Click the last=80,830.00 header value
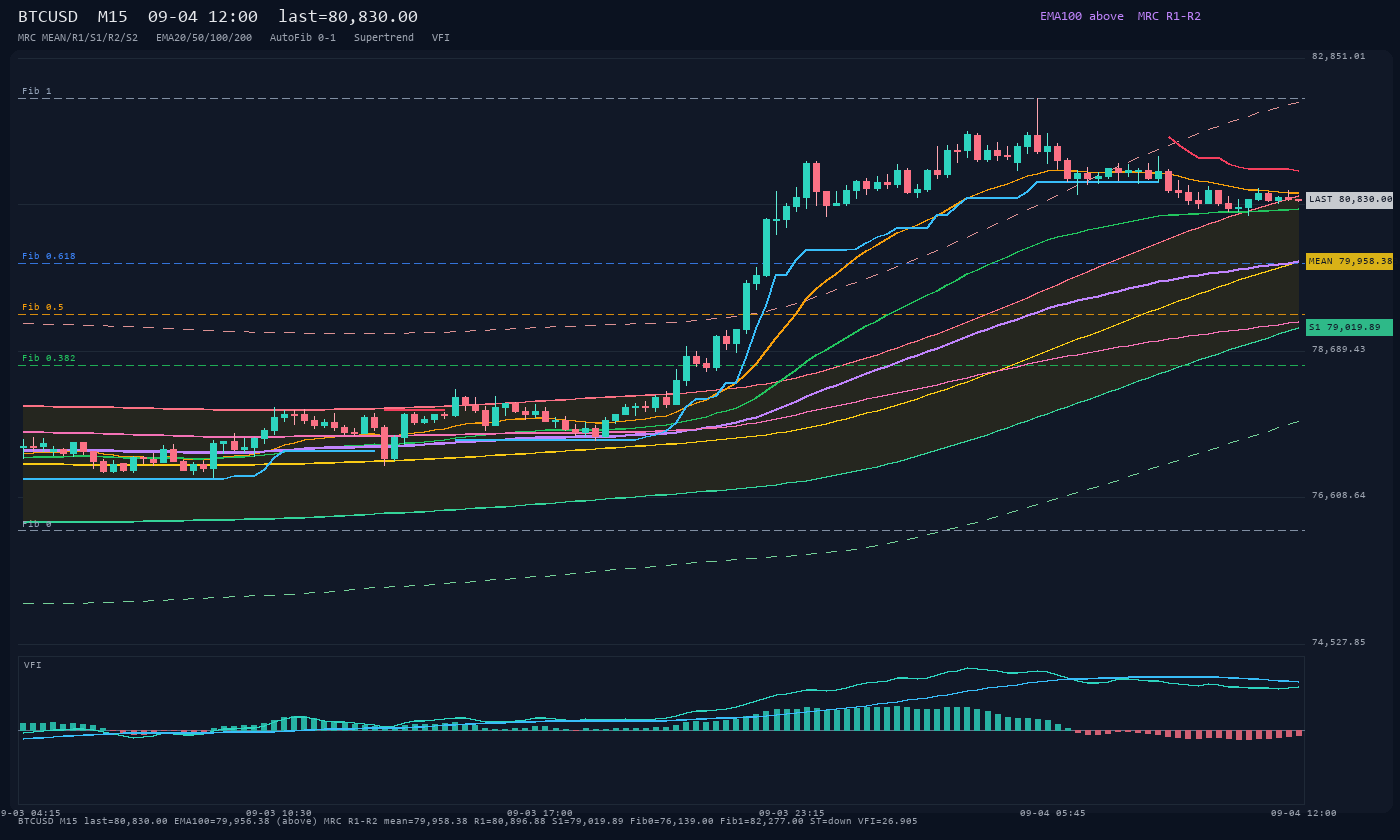 tap(348, 17)
